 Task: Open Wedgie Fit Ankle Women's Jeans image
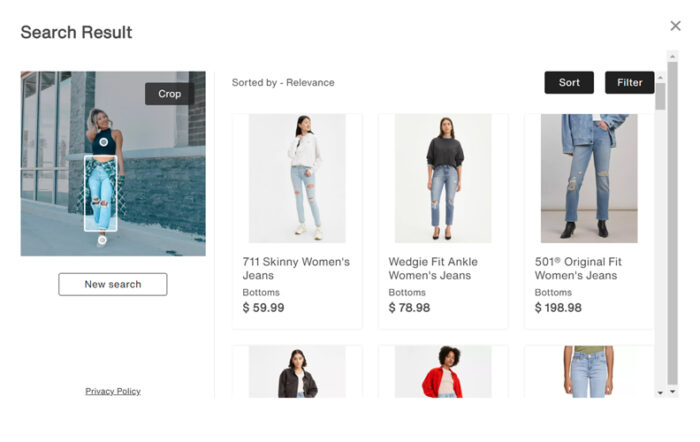443,179
